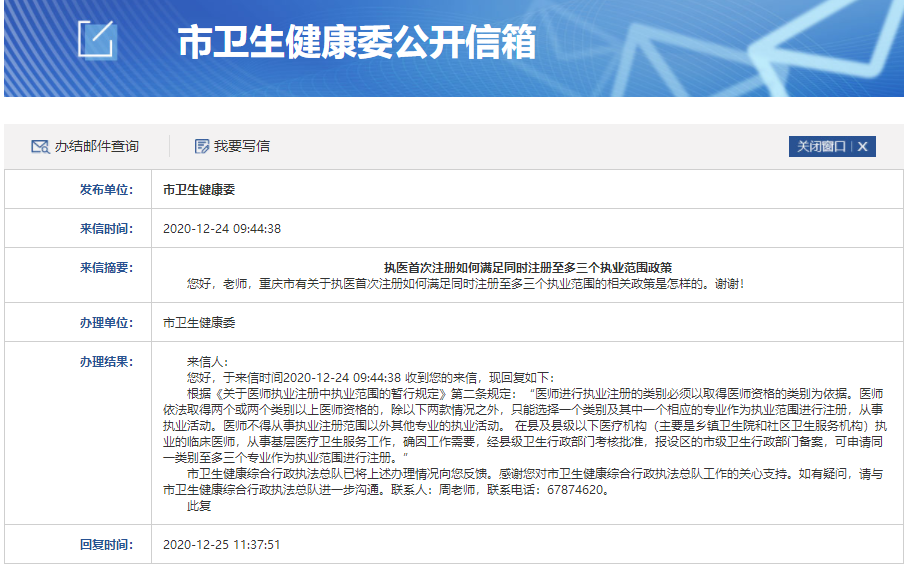The width and height of the screenshot is (907, 569).
Task: Click the received time 2020-12-24 09:44:38 value
Action: click(x=222, y=228)
